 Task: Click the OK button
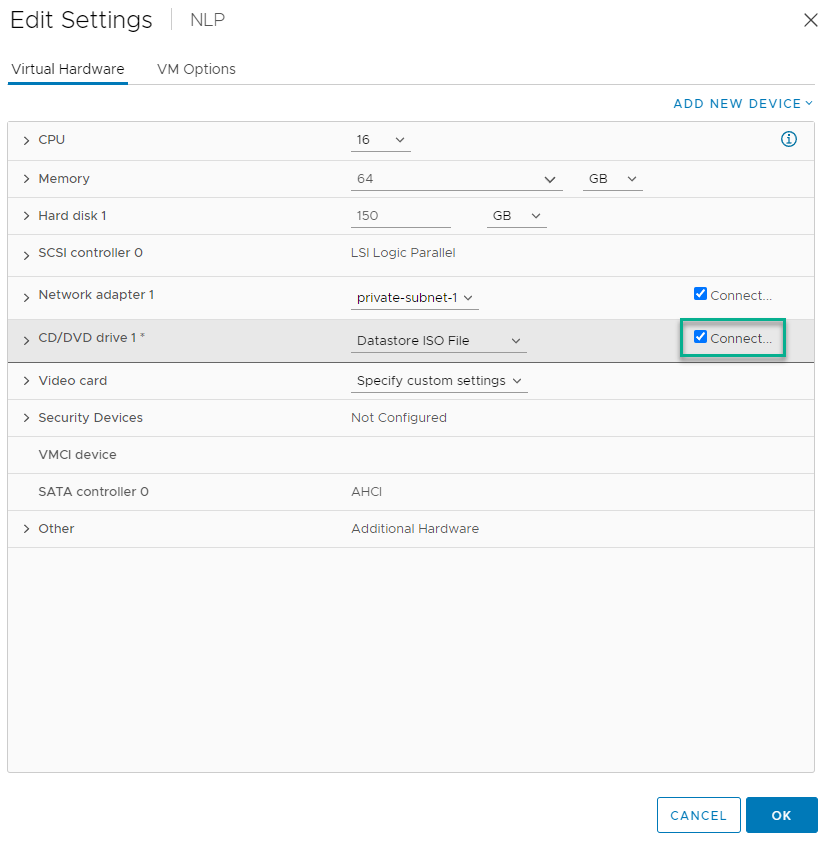click(781, 815)
